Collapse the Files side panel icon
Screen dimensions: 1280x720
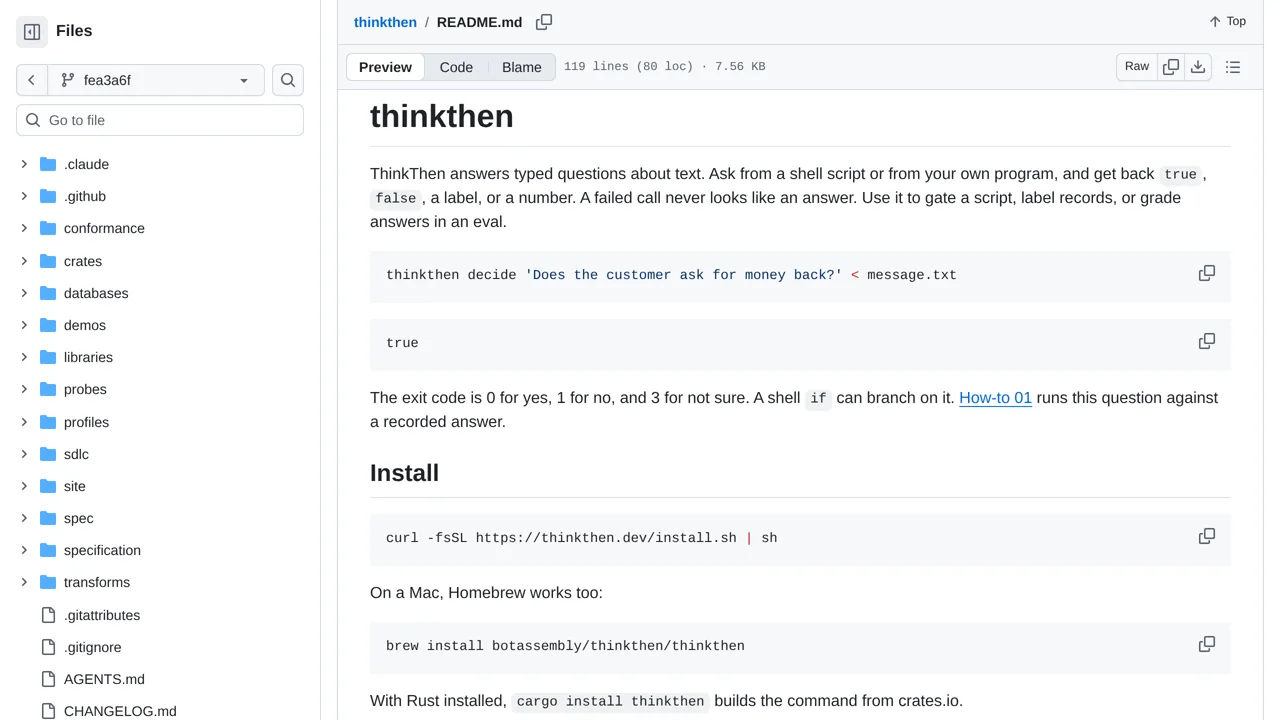pyautogui.click(x=32, y=32)
